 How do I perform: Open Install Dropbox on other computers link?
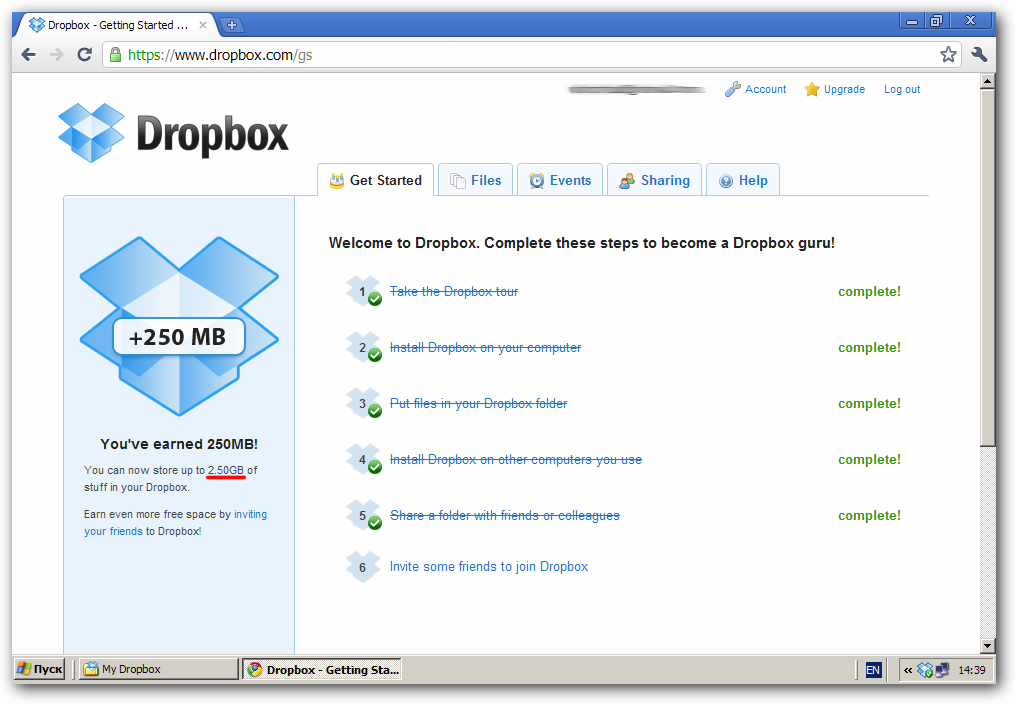516,460
